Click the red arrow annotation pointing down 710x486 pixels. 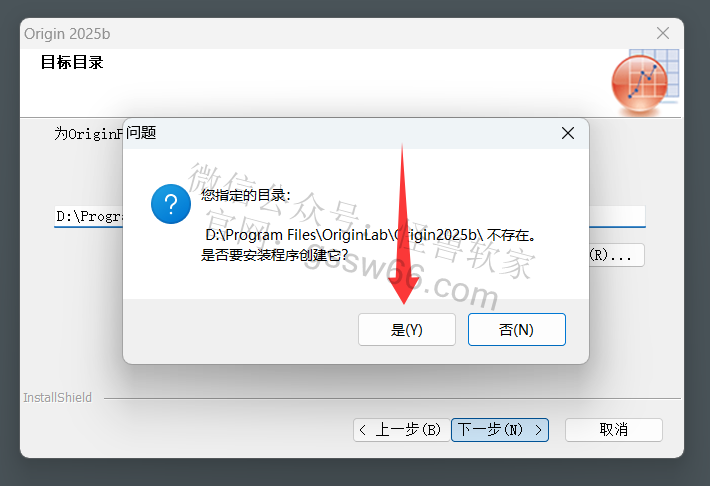[403, 225]
